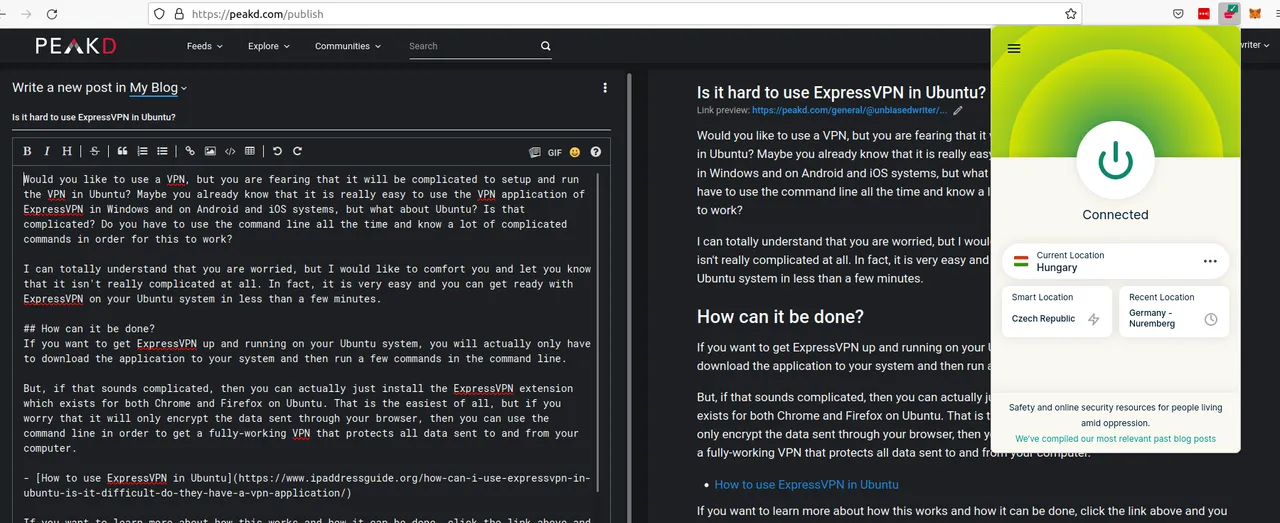Insert a hyperlink via the toolbar link icon
Viewport: 1280px width, 523px height.
tap(190, 152)
